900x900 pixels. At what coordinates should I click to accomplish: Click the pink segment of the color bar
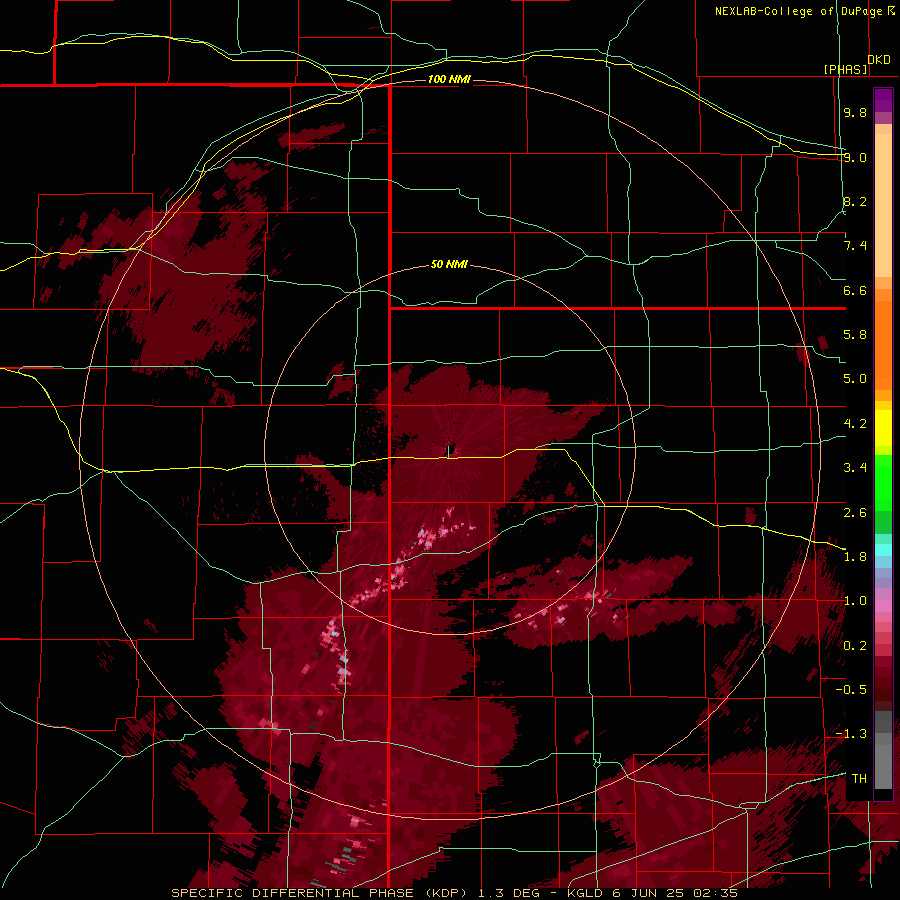tap(883, 606)
